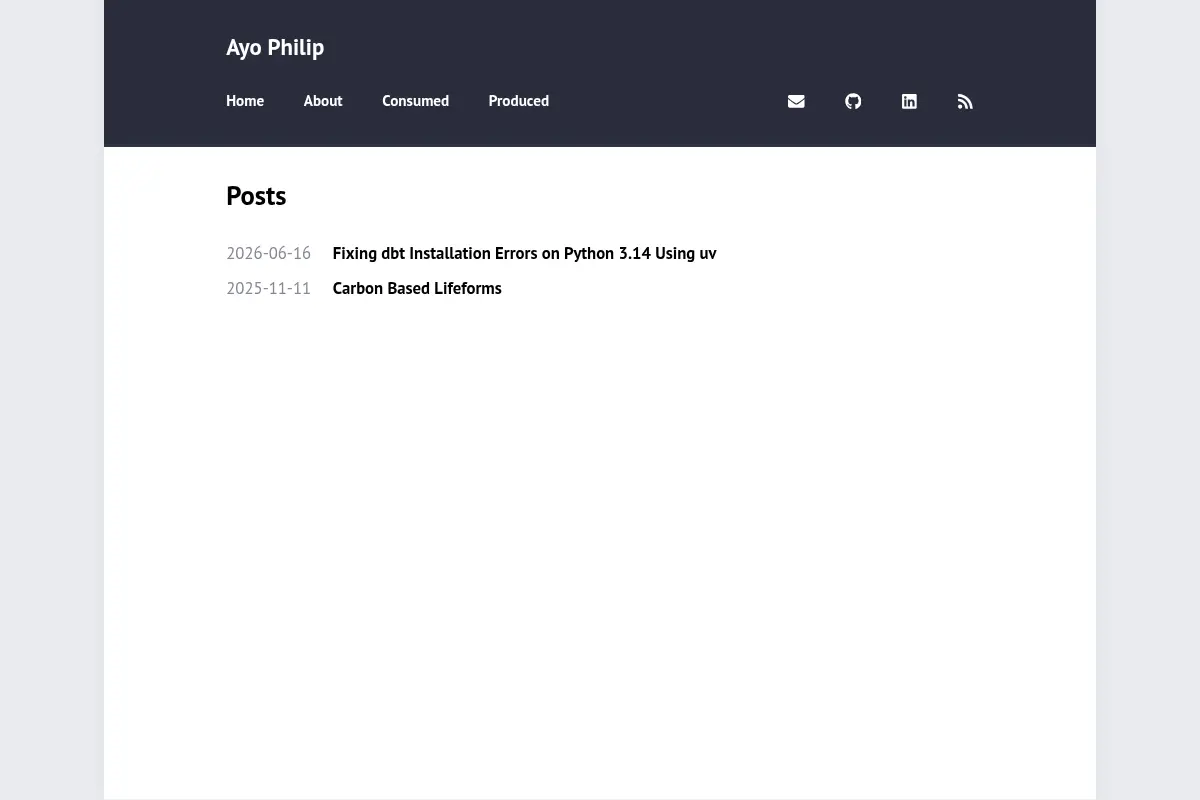Click the gray margin left of the page
Screen dimensions: 1200x800
pos(52,400)
